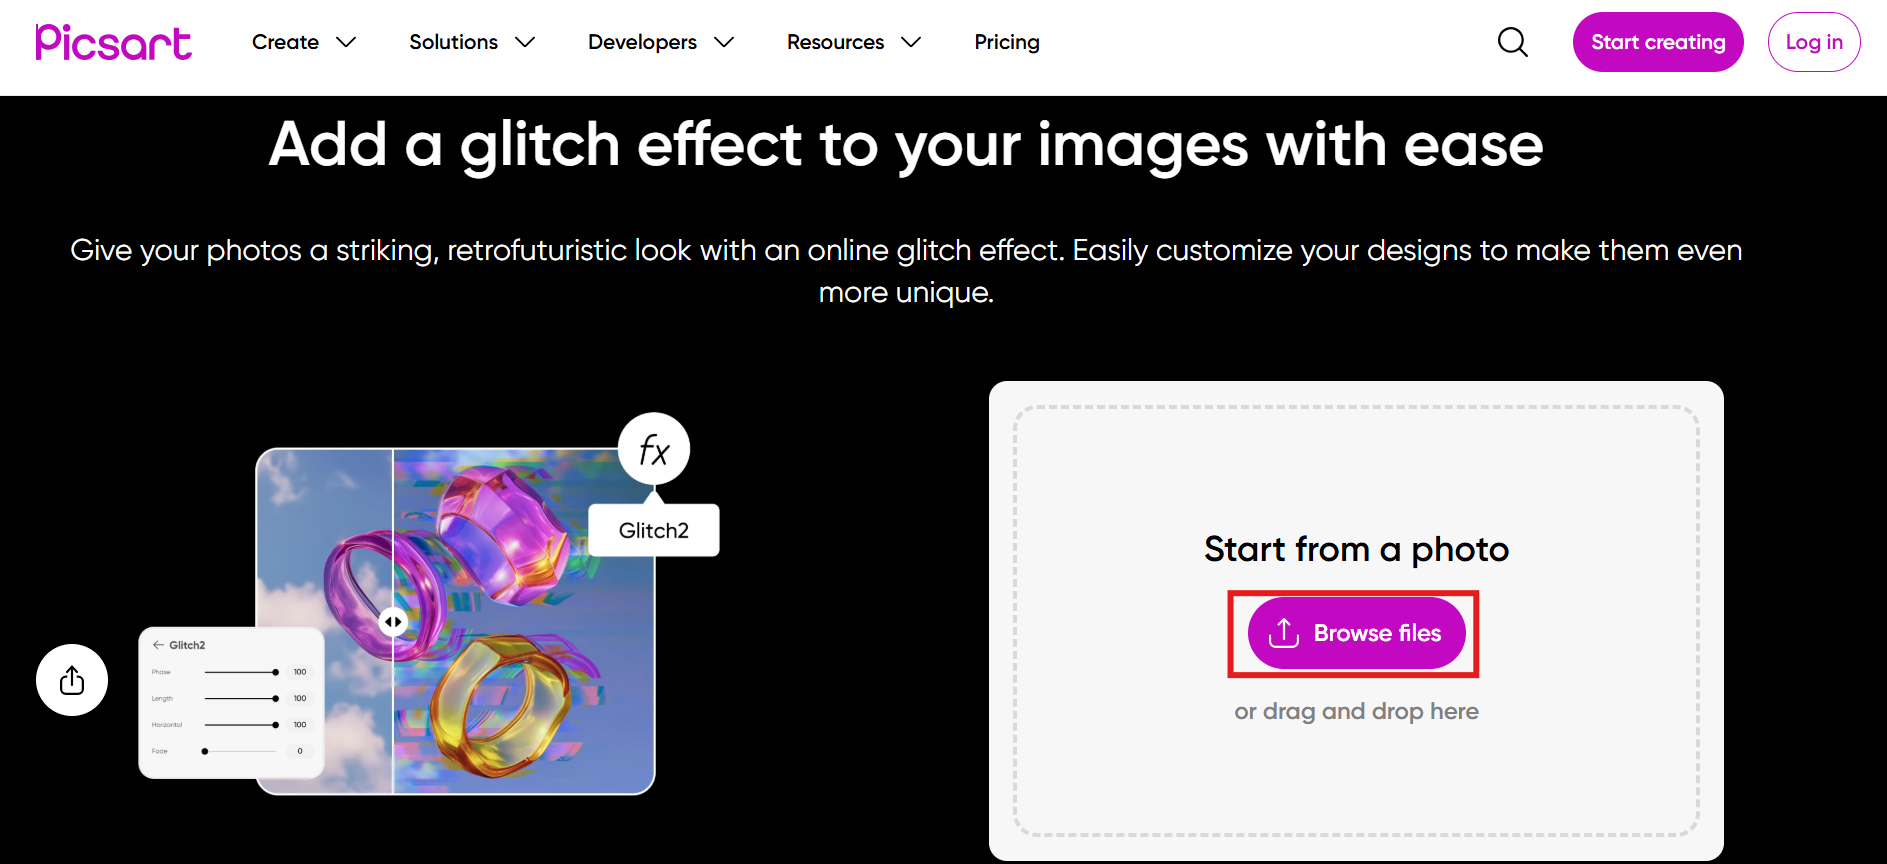The height and width of the screenshot is (864, 1887).
Task: Click the upload icon on Browse files
Action: click(x=1284, y=633)
